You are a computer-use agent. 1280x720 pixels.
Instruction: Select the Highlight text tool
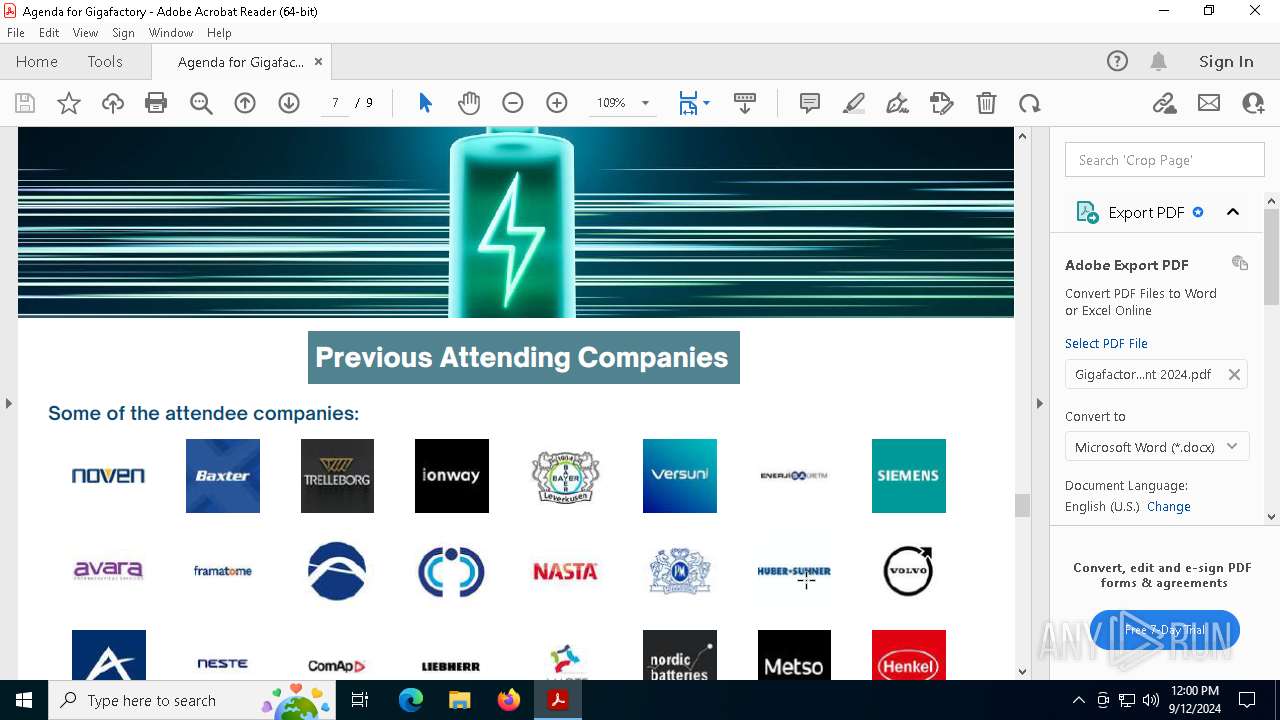coord(854,103)
